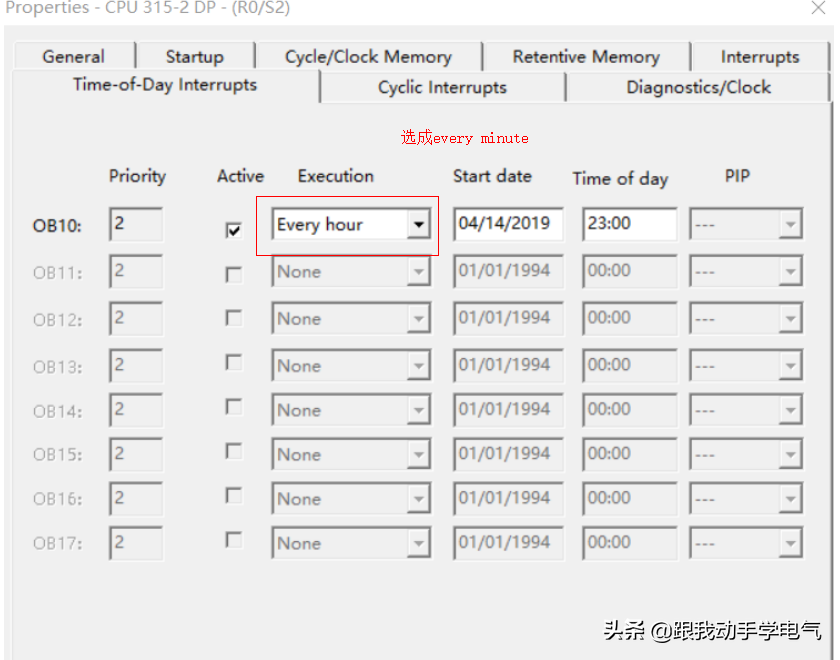Viewport: 840px width, 660px height.
Task: Open the Diagnostics/Clock tab
Action: click(x=698, y=87)
